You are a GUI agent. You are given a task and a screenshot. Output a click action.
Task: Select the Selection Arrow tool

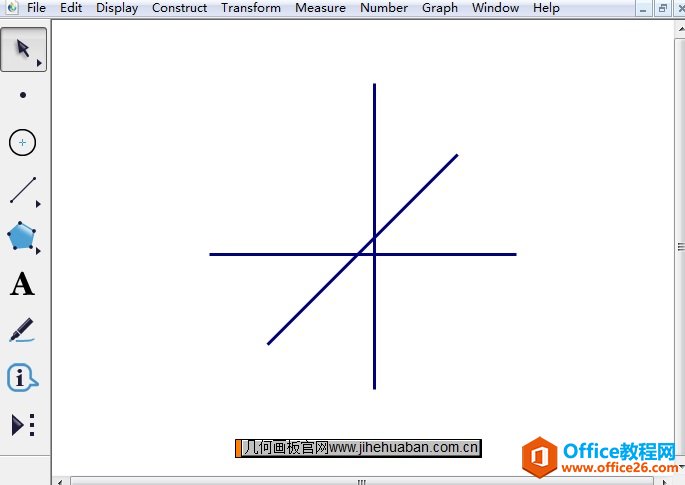click(x=23, y=49)
